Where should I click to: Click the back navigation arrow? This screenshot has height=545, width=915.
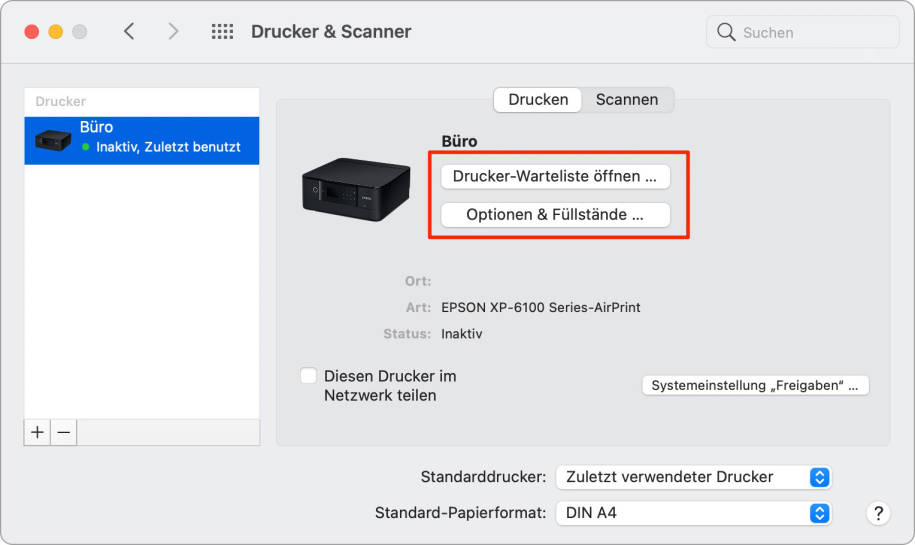[129, 32]
